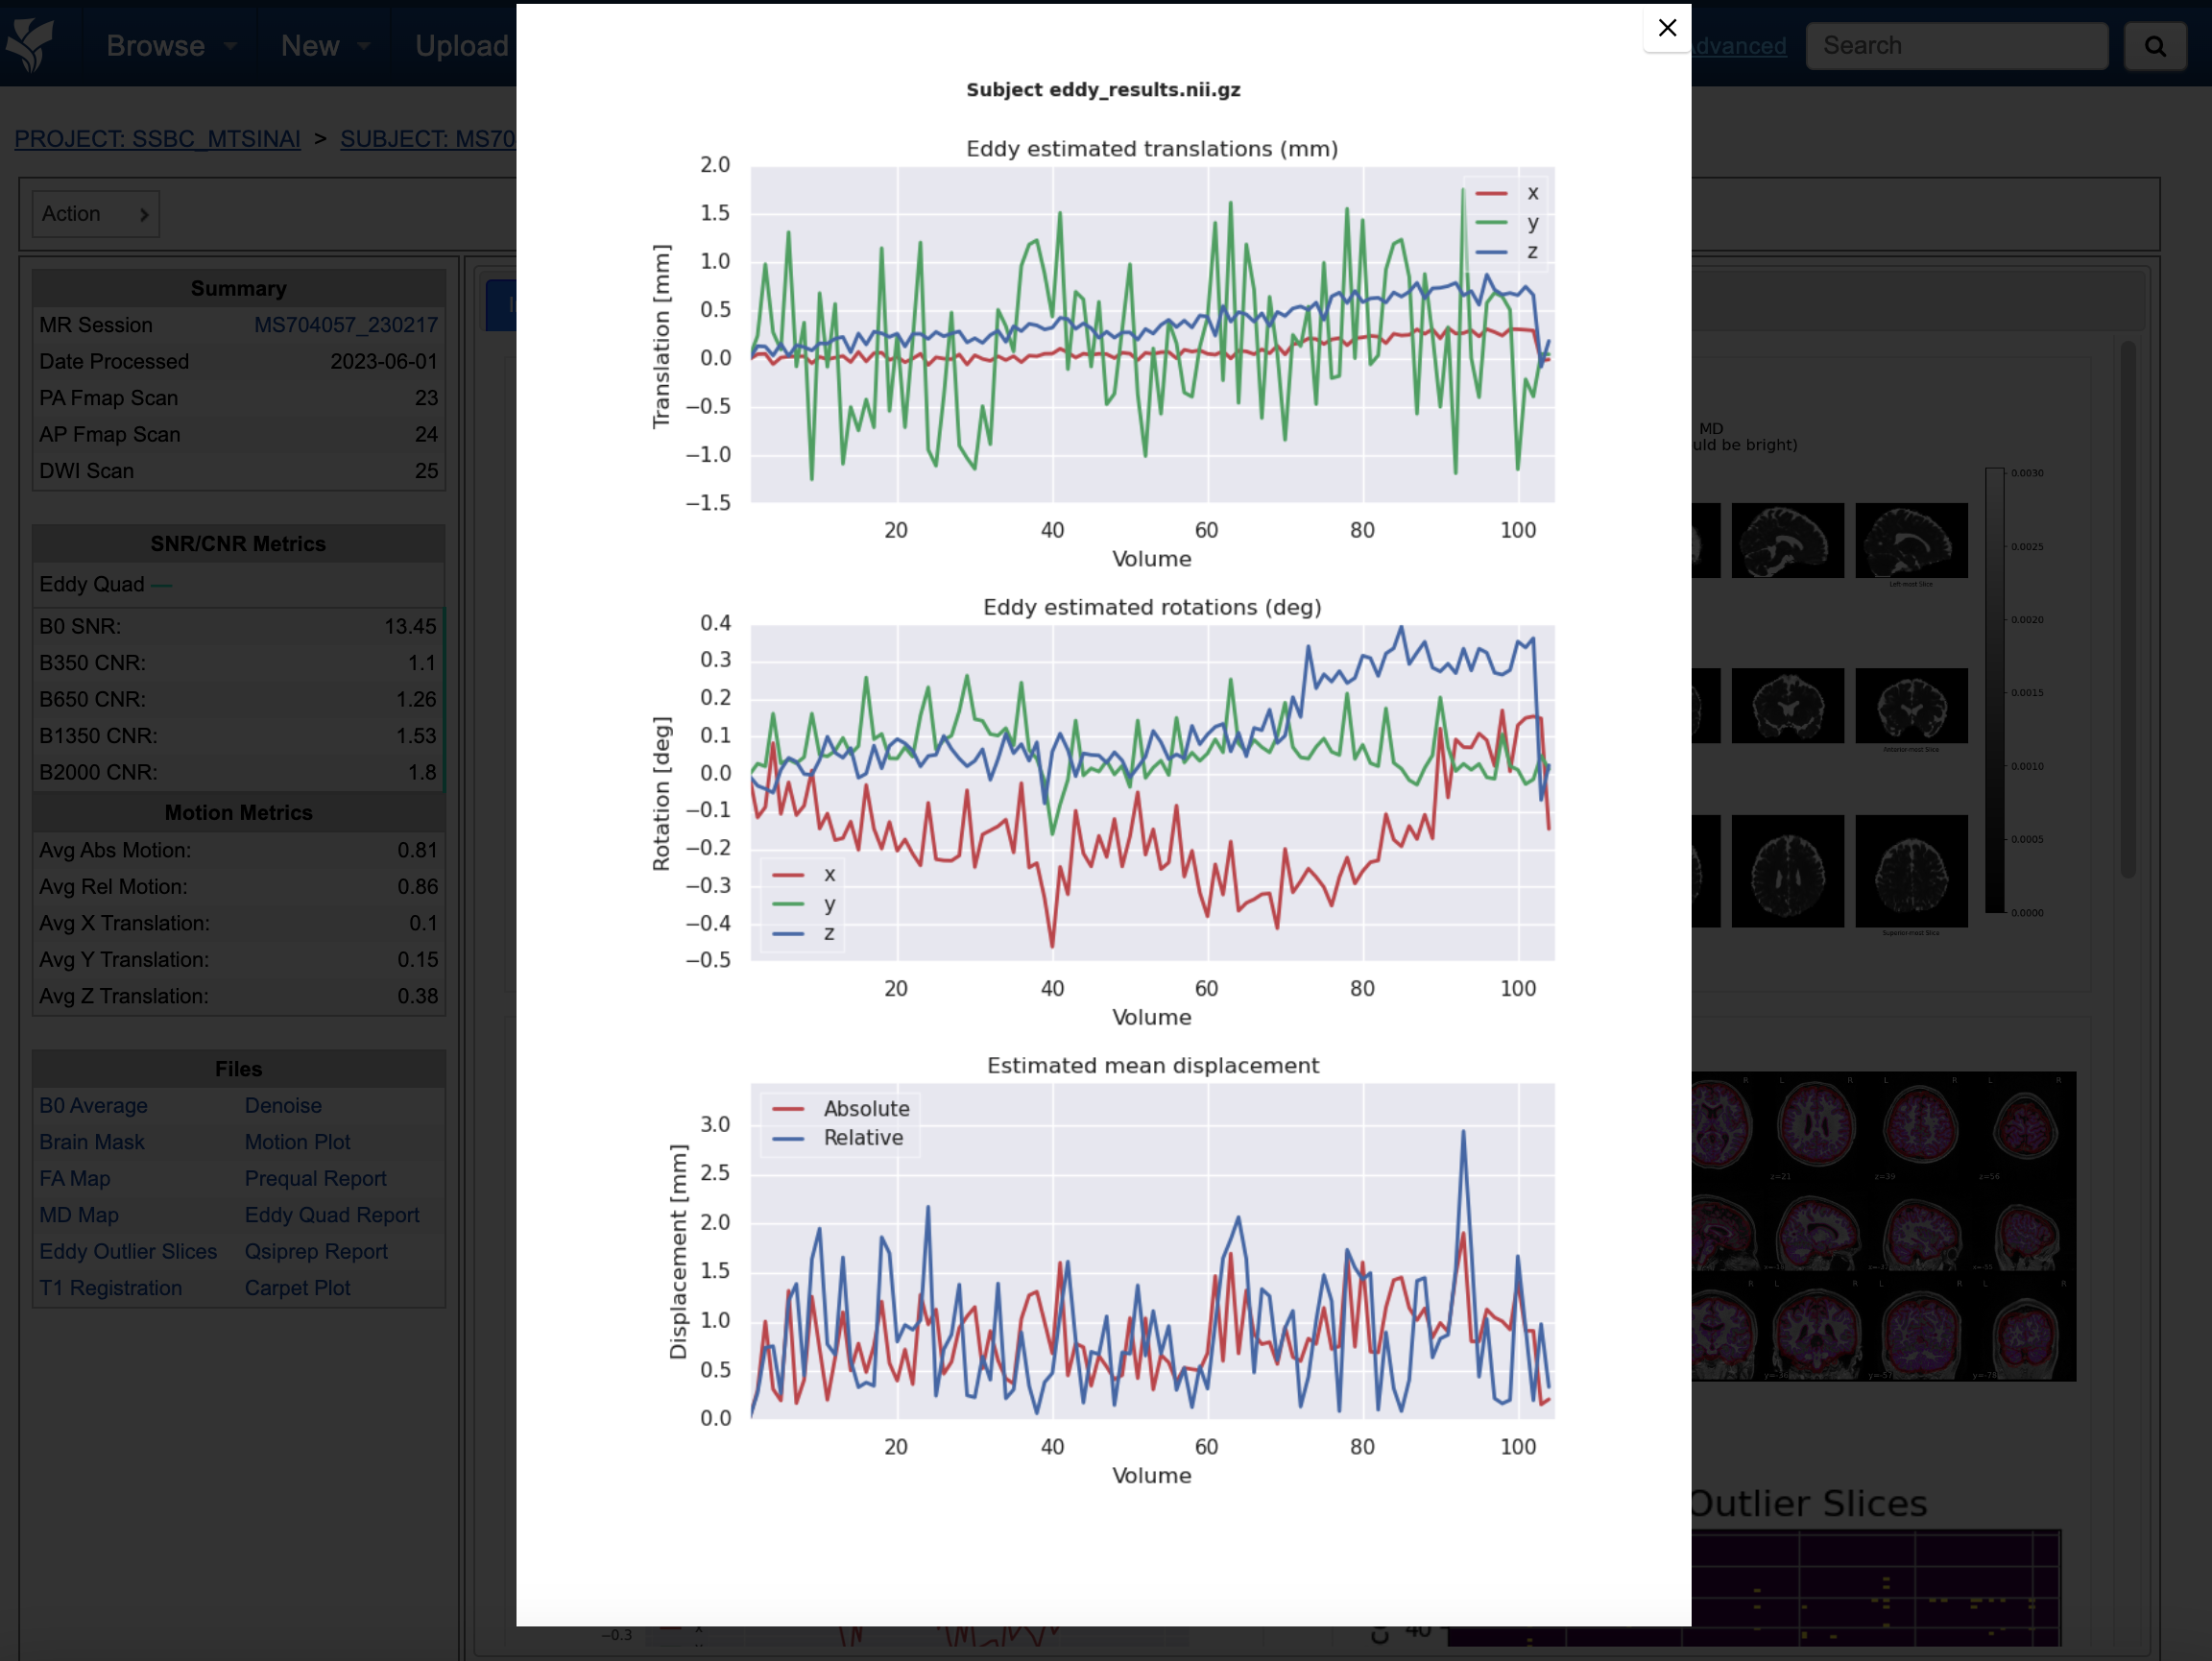
Task: Open the Eddy Quad Report link
Action: (332, 1215)
